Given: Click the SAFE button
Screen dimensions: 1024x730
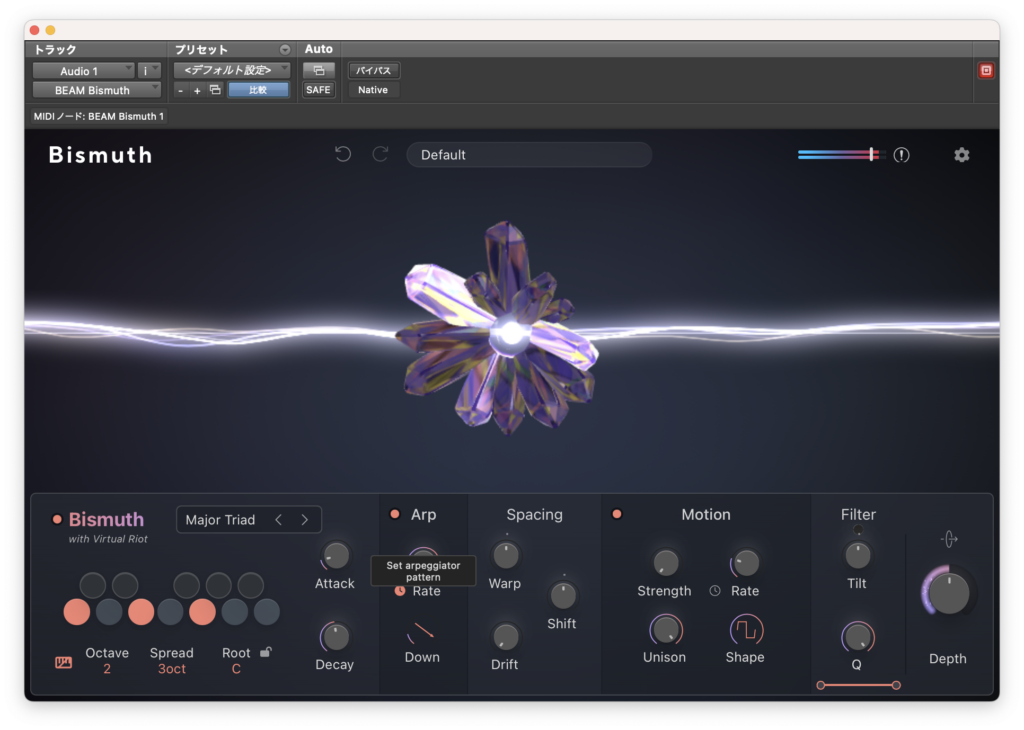Looking at the screenshot, I should (x=319, y=90).
